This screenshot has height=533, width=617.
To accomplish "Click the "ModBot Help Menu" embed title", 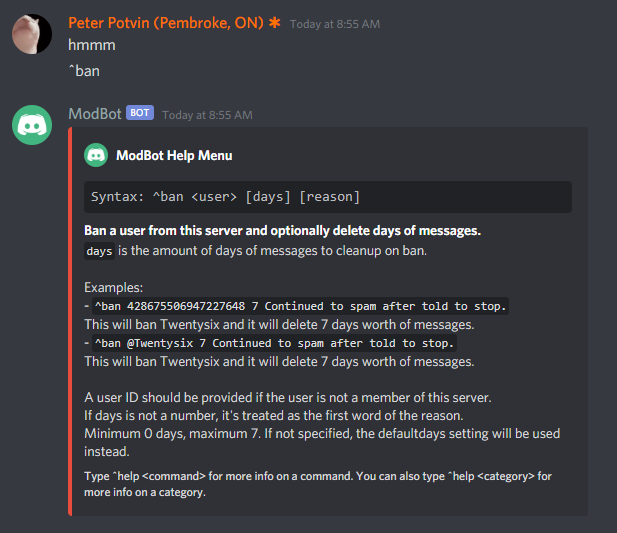I will point(174,155).
